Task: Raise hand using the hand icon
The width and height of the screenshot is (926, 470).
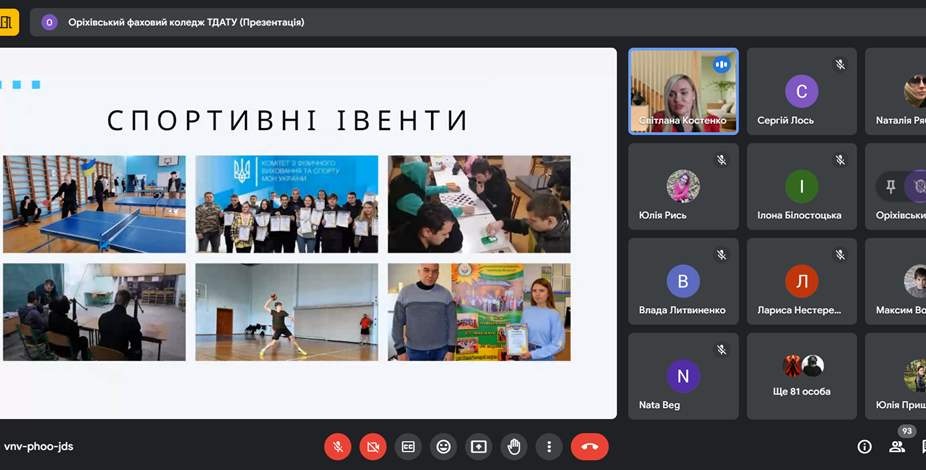Action: click(514, 446)
